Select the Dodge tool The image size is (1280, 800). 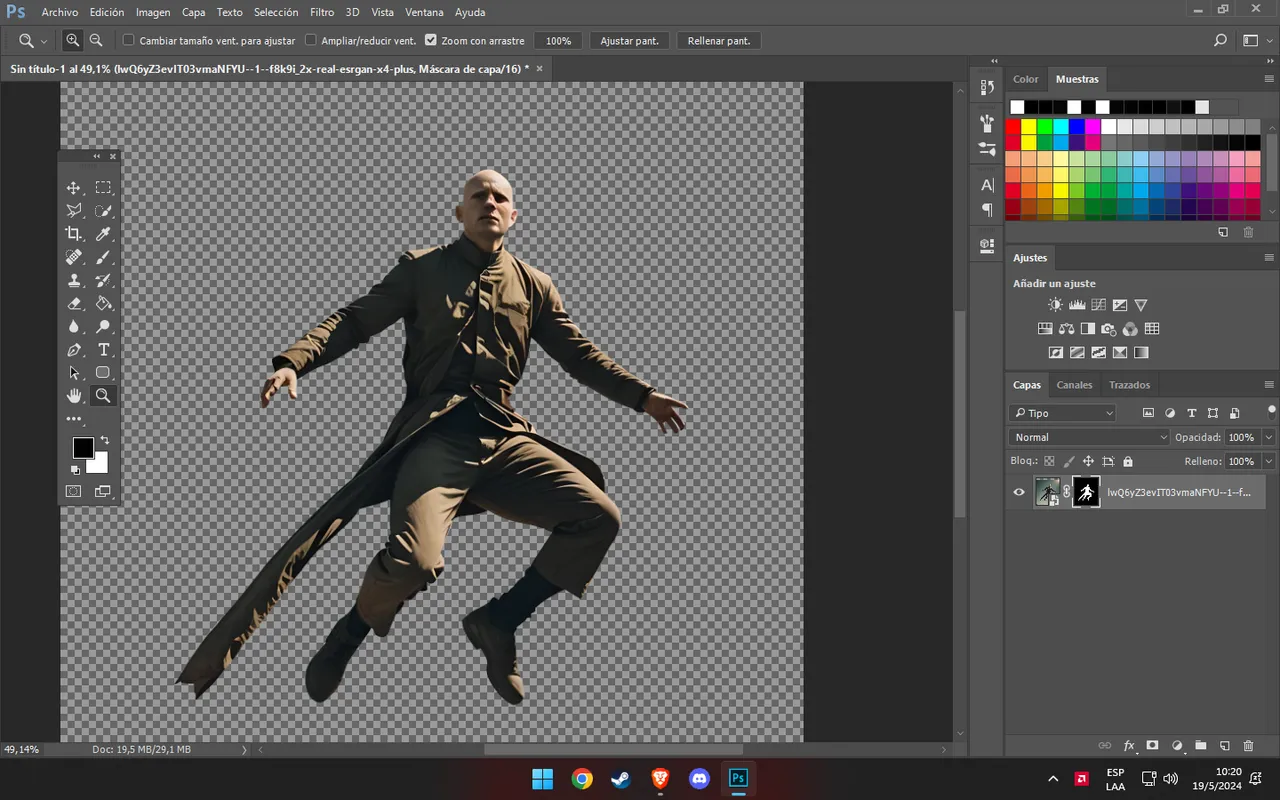(103, 327)
